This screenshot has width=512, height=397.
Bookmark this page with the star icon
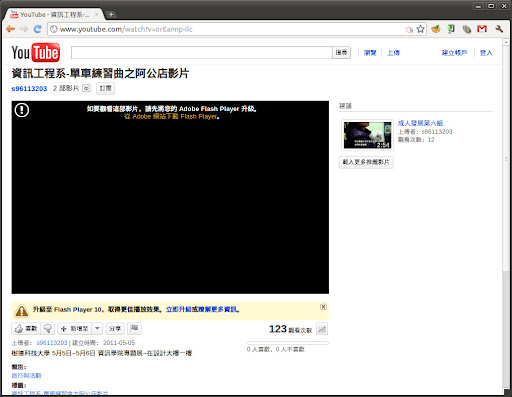[x=421, y=29]
